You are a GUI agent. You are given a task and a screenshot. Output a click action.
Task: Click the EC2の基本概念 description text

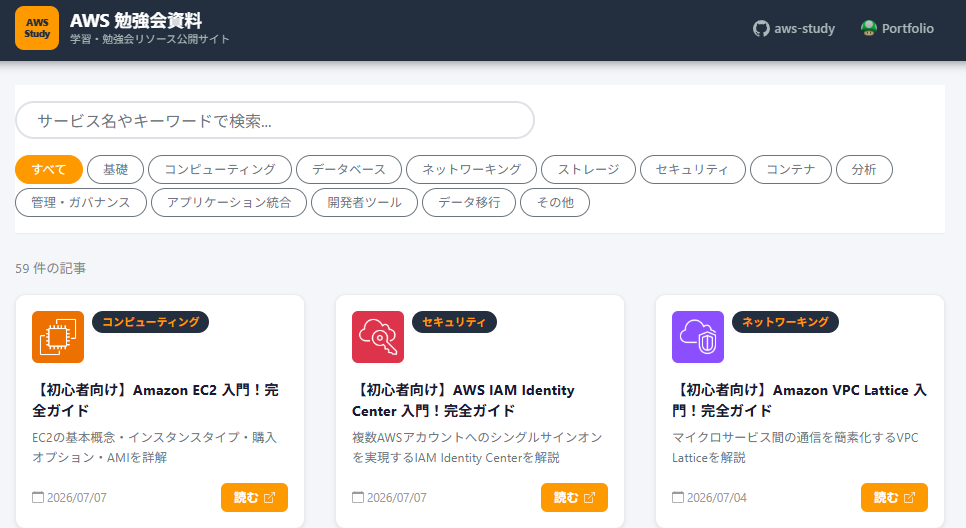[x=155, y=447]
